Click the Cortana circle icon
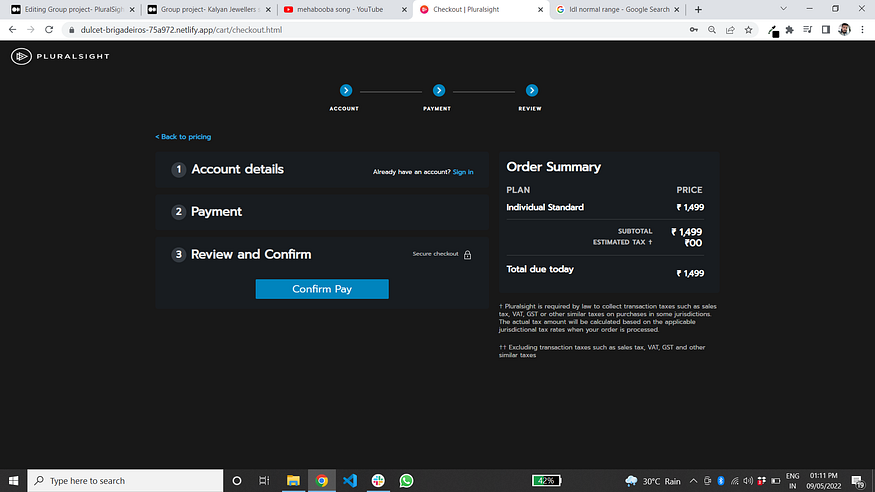875x492 pixels. click(x=237, y=480)
